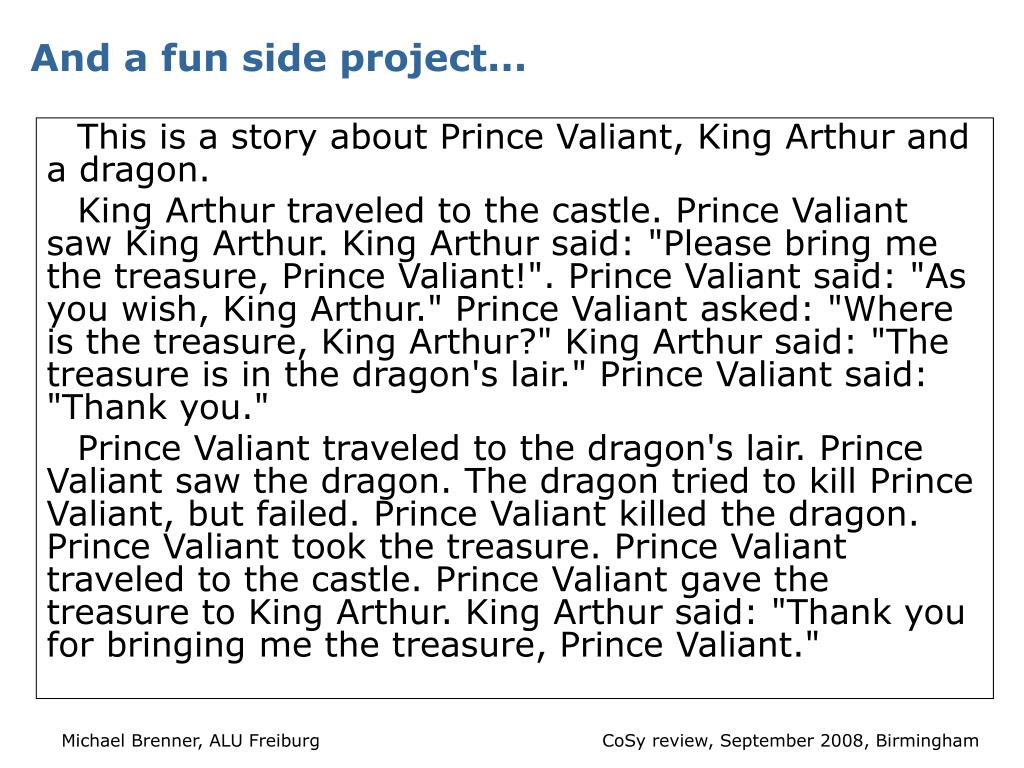This screenshot has width=1024, height=768.
Task: Click the closing line 'for bringing me the treasure, Prince Valiant.'
Action: [433, 646]
